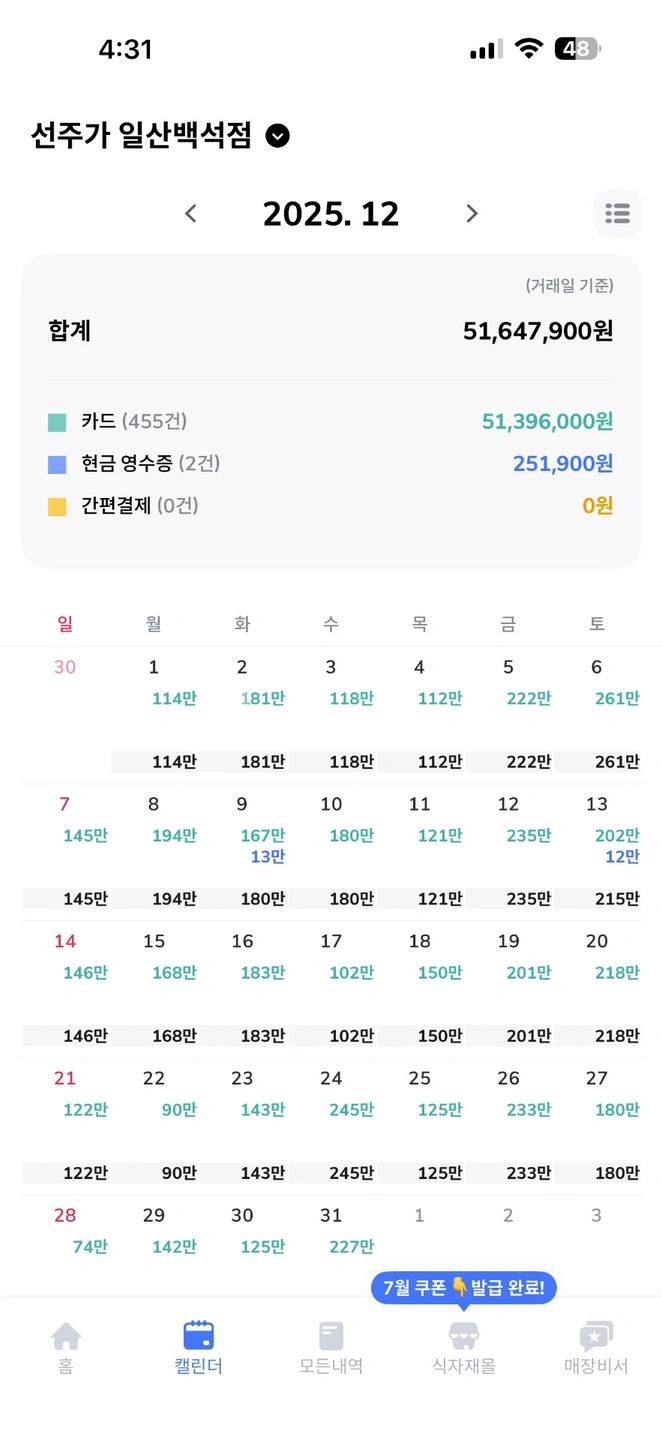
Task: Open the all transactions (모든내역) icon
Action: pyautogui.click(x=331, y=1336)
